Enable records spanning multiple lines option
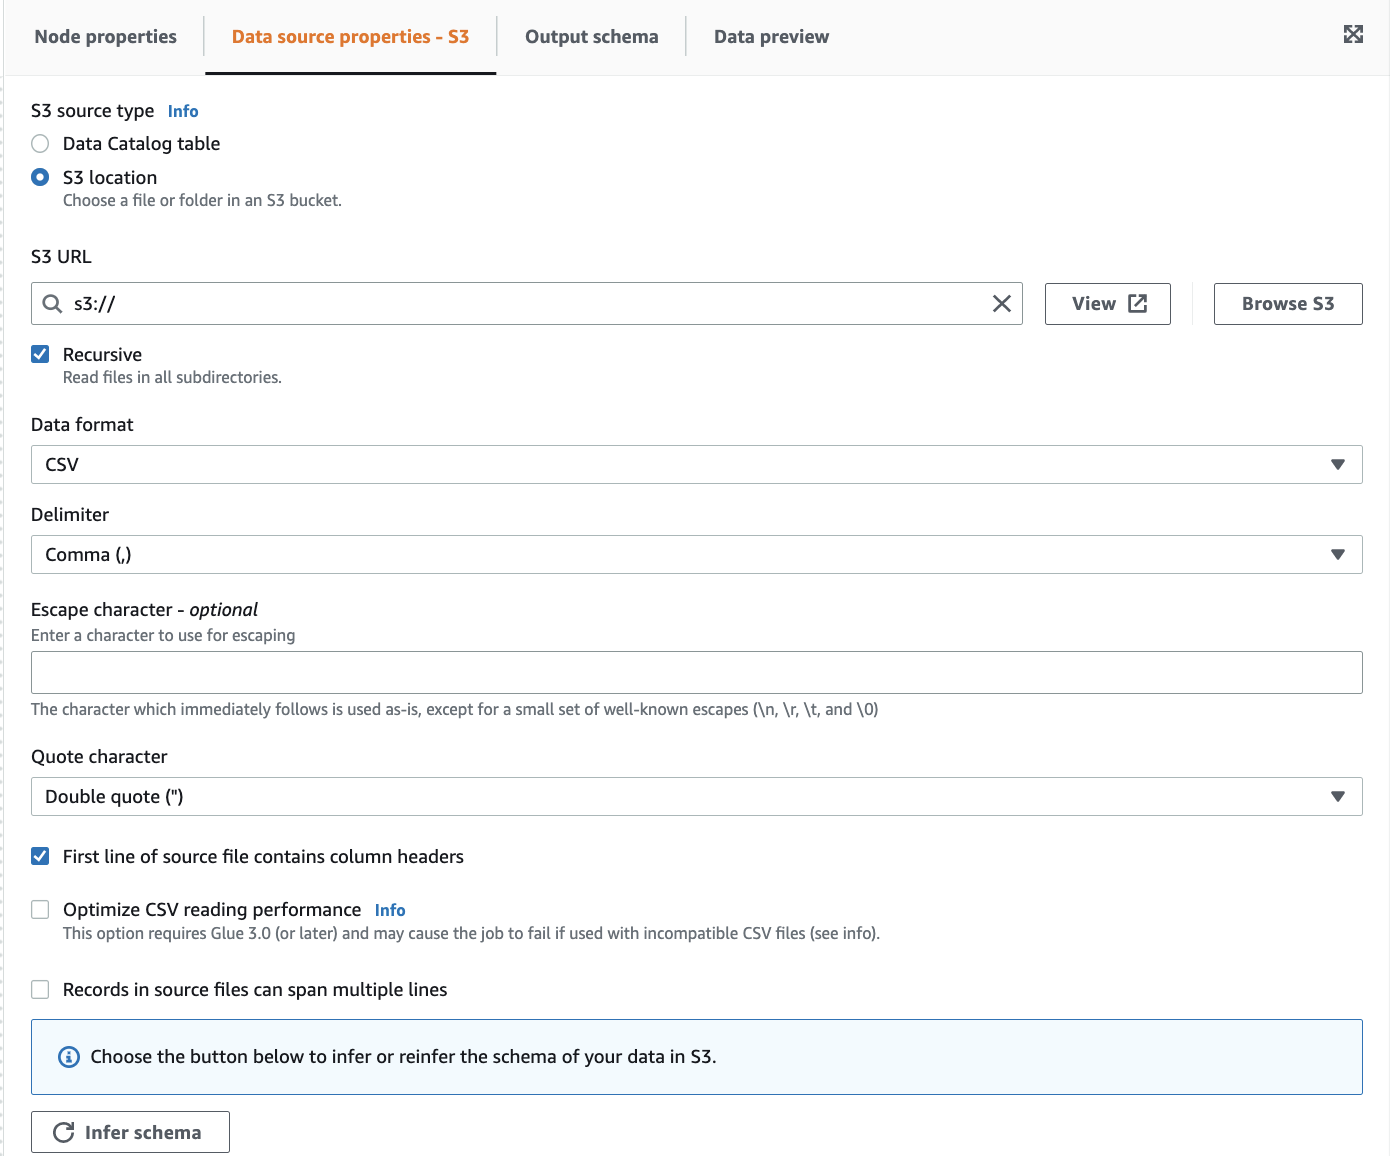 coord(40,990)
